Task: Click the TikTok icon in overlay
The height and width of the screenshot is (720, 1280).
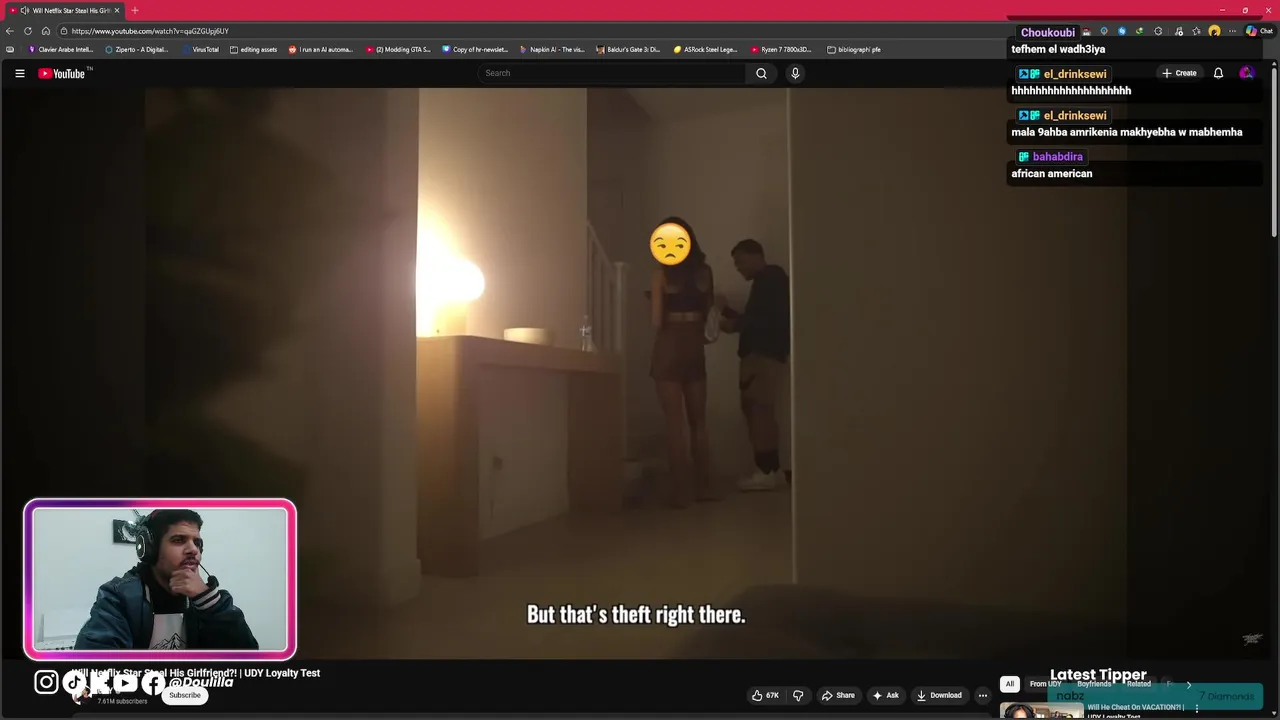Action: [x=74, y=682]
